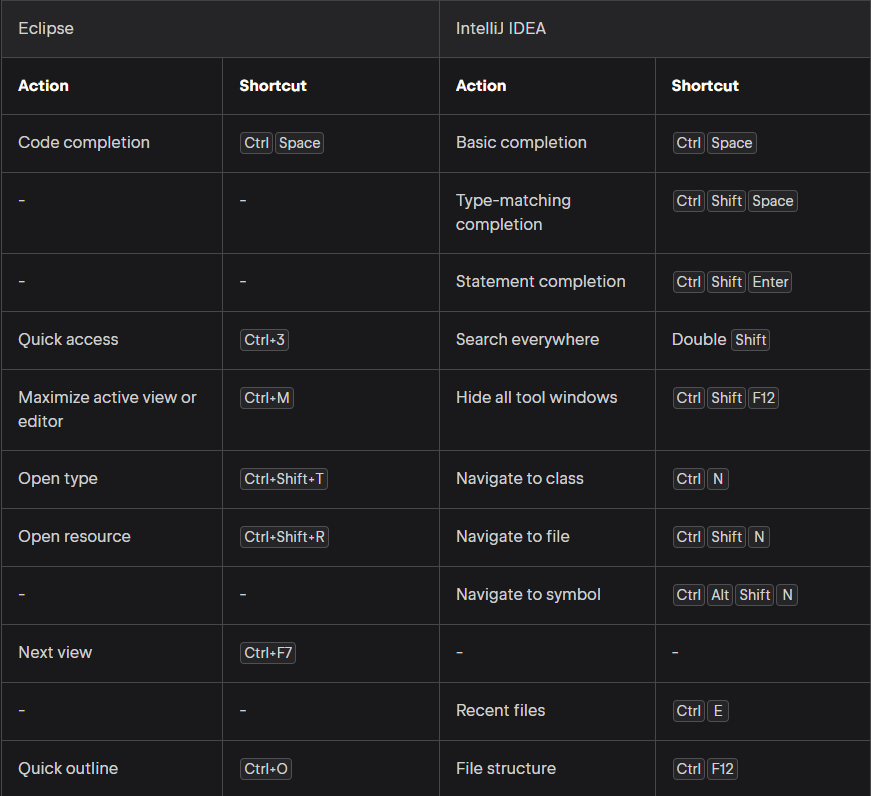871x796 pixels.
Task: Click the N key in Navigate to file row
Action: coord(759,537)
